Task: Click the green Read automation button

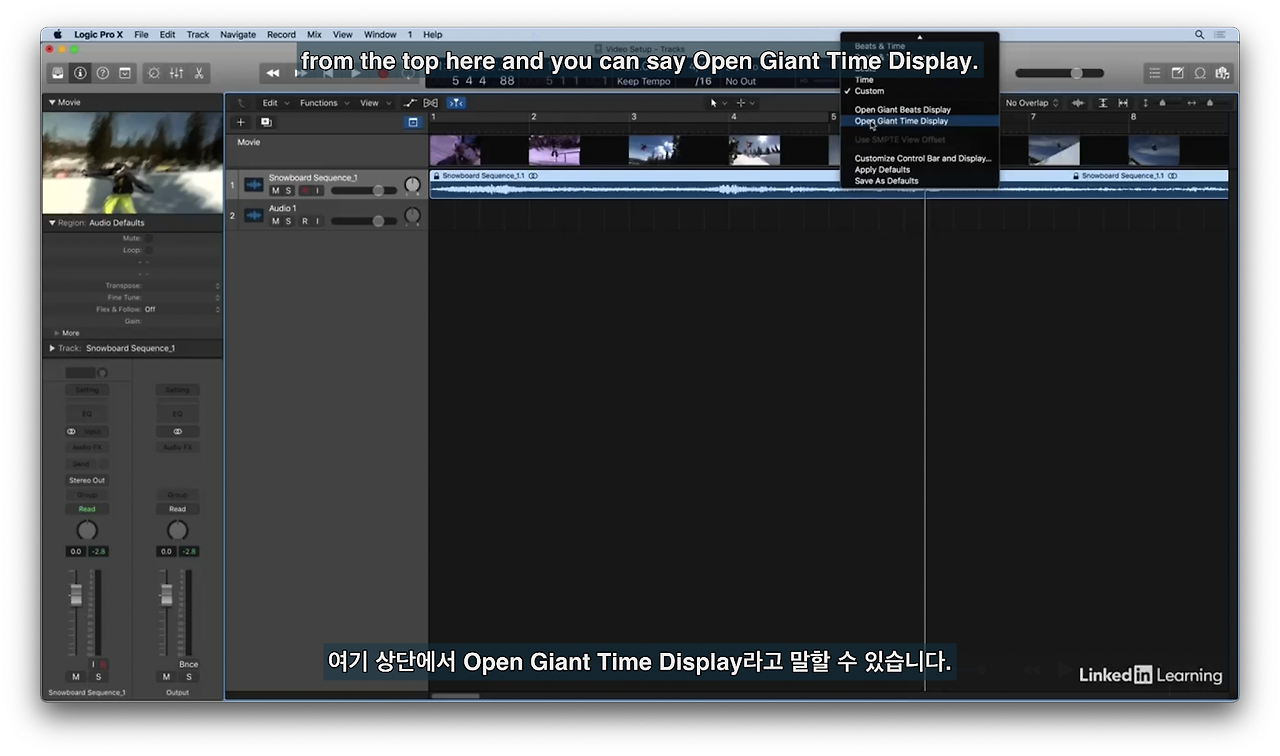Action: [x=87, y=509]
